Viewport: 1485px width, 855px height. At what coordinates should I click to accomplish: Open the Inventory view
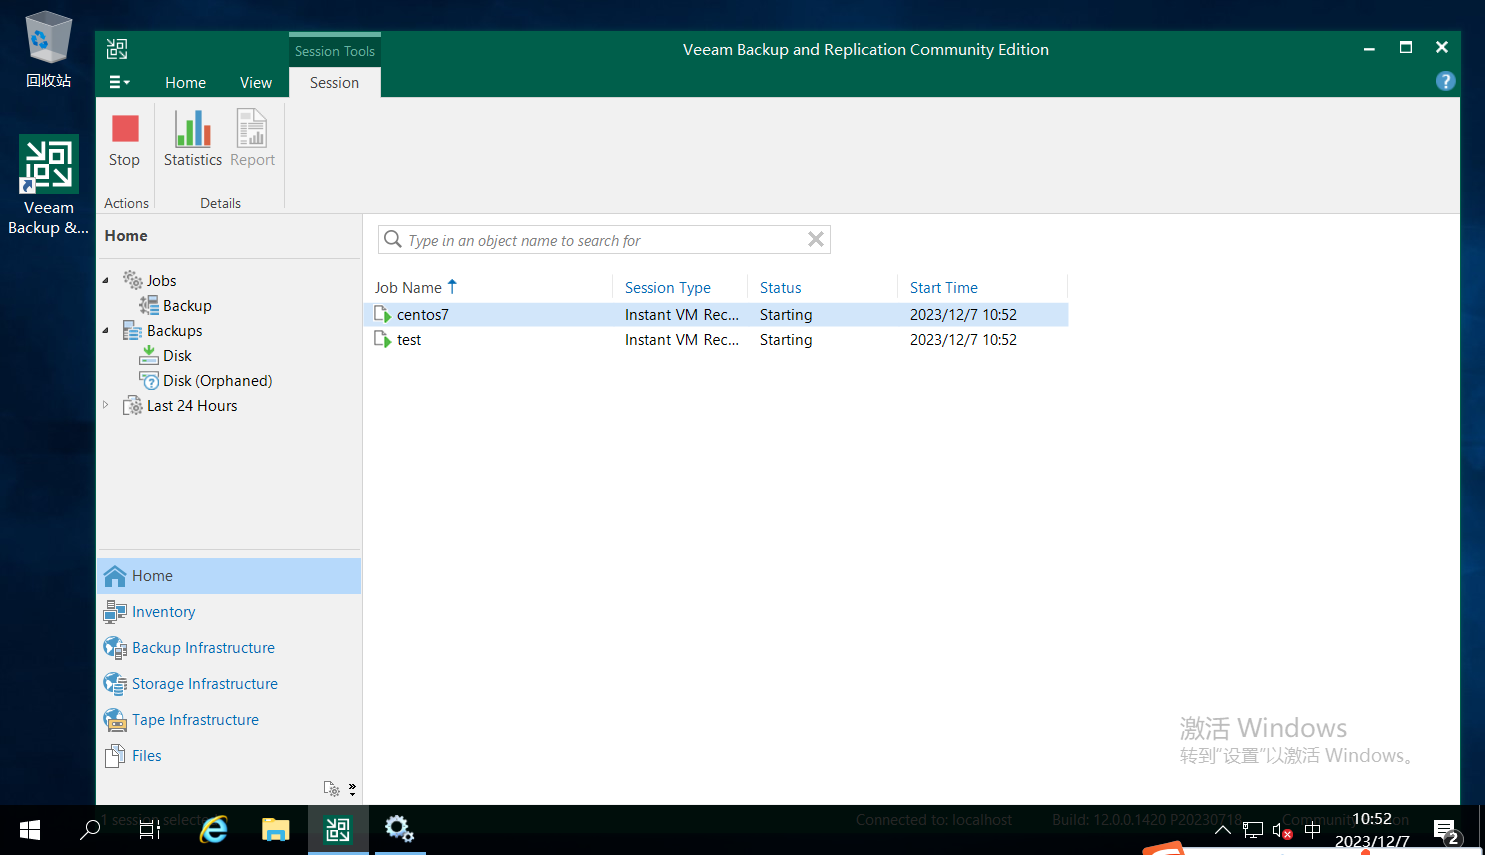[x=229, y=612]
